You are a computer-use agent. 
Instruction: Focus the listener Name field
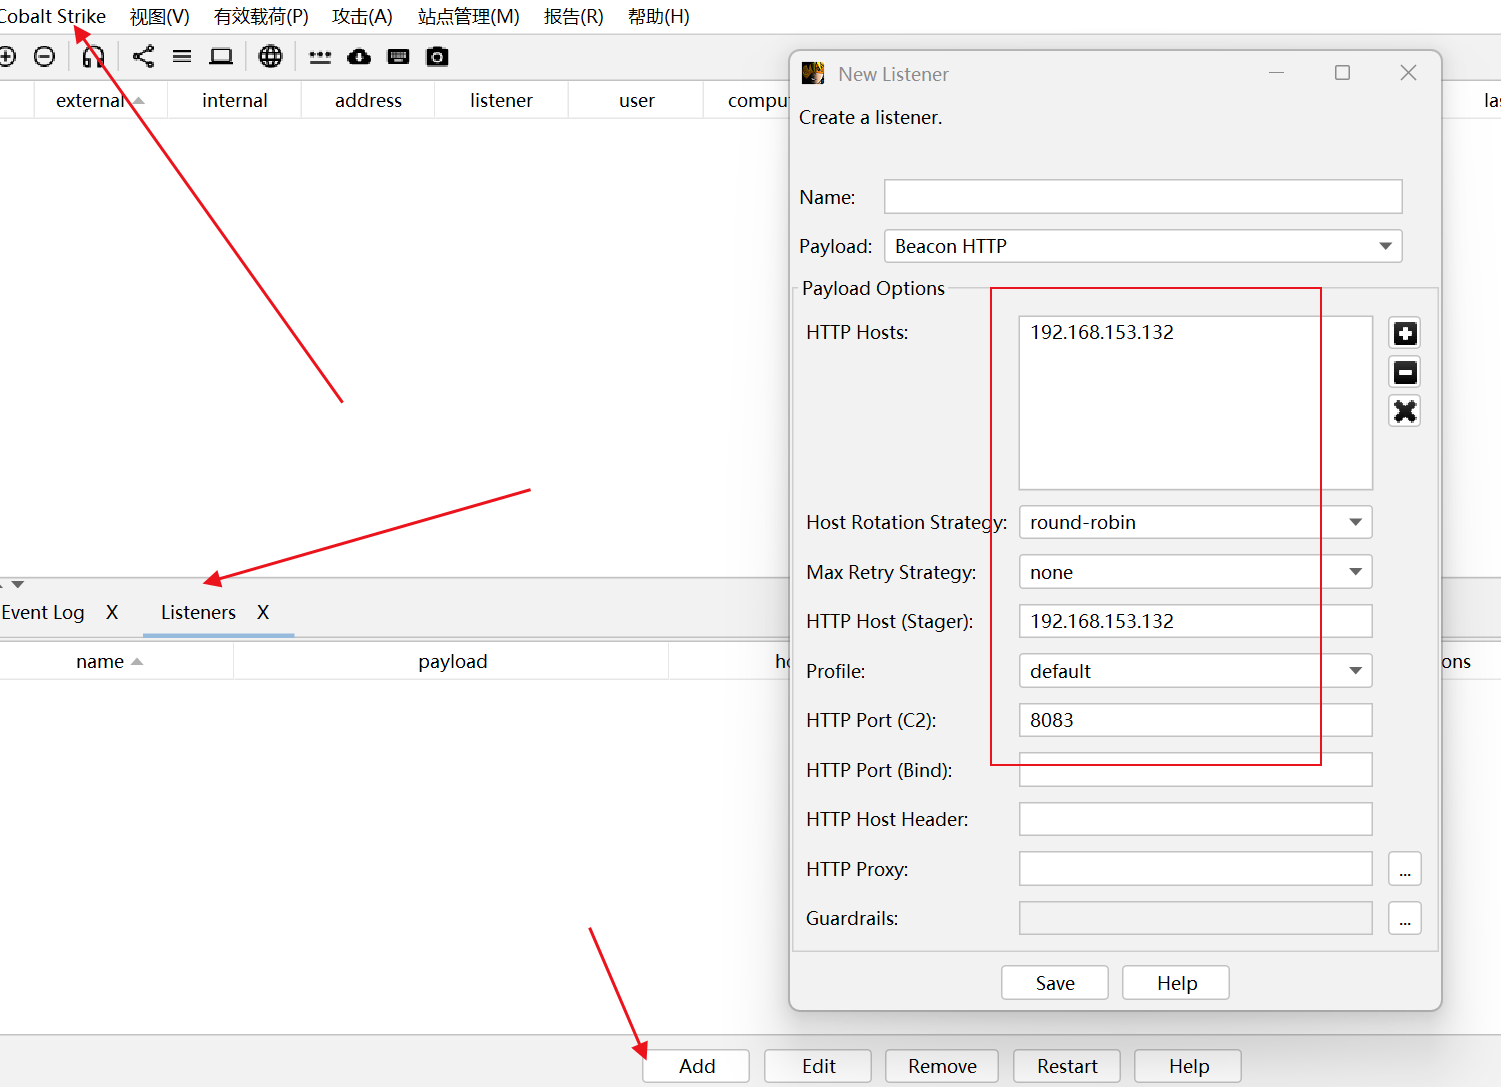pyautogui.click(x=1143, y=197)
